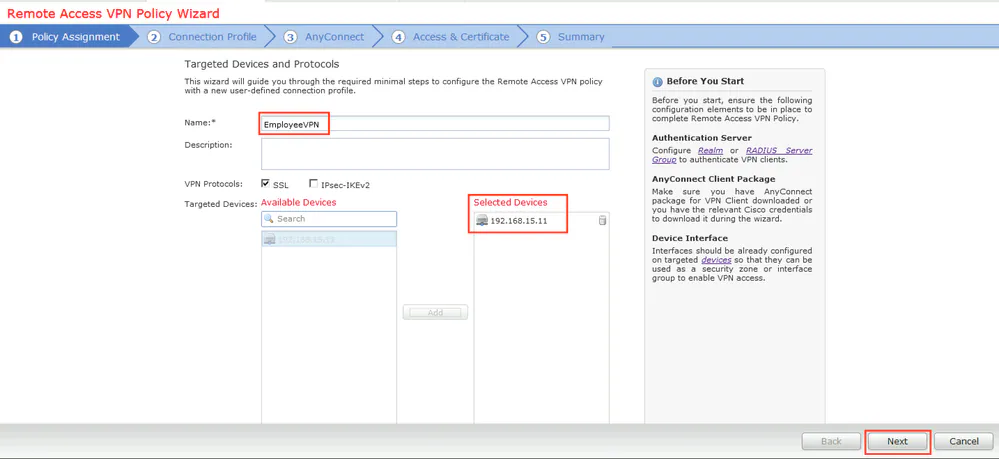
Task: Delete the 192.168.15.11 device using the trash icon
Action: tap(602, 220)
